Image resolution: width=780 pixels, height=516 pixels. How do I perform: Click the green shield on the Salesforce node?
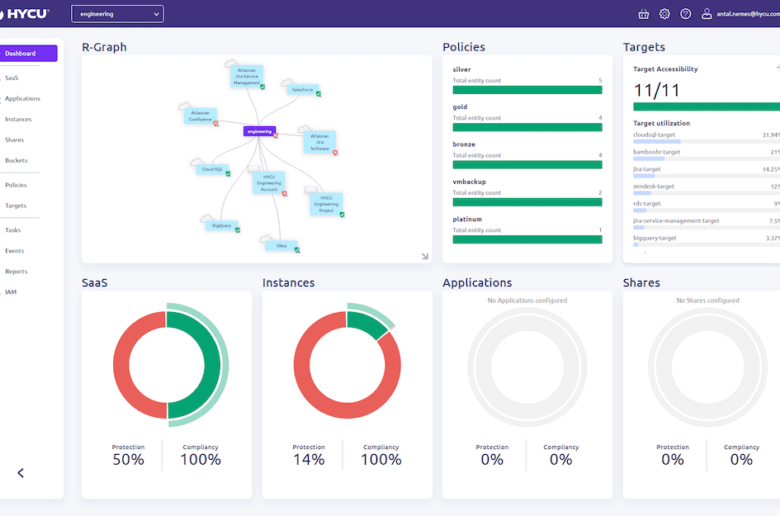[x=318, y=94]
